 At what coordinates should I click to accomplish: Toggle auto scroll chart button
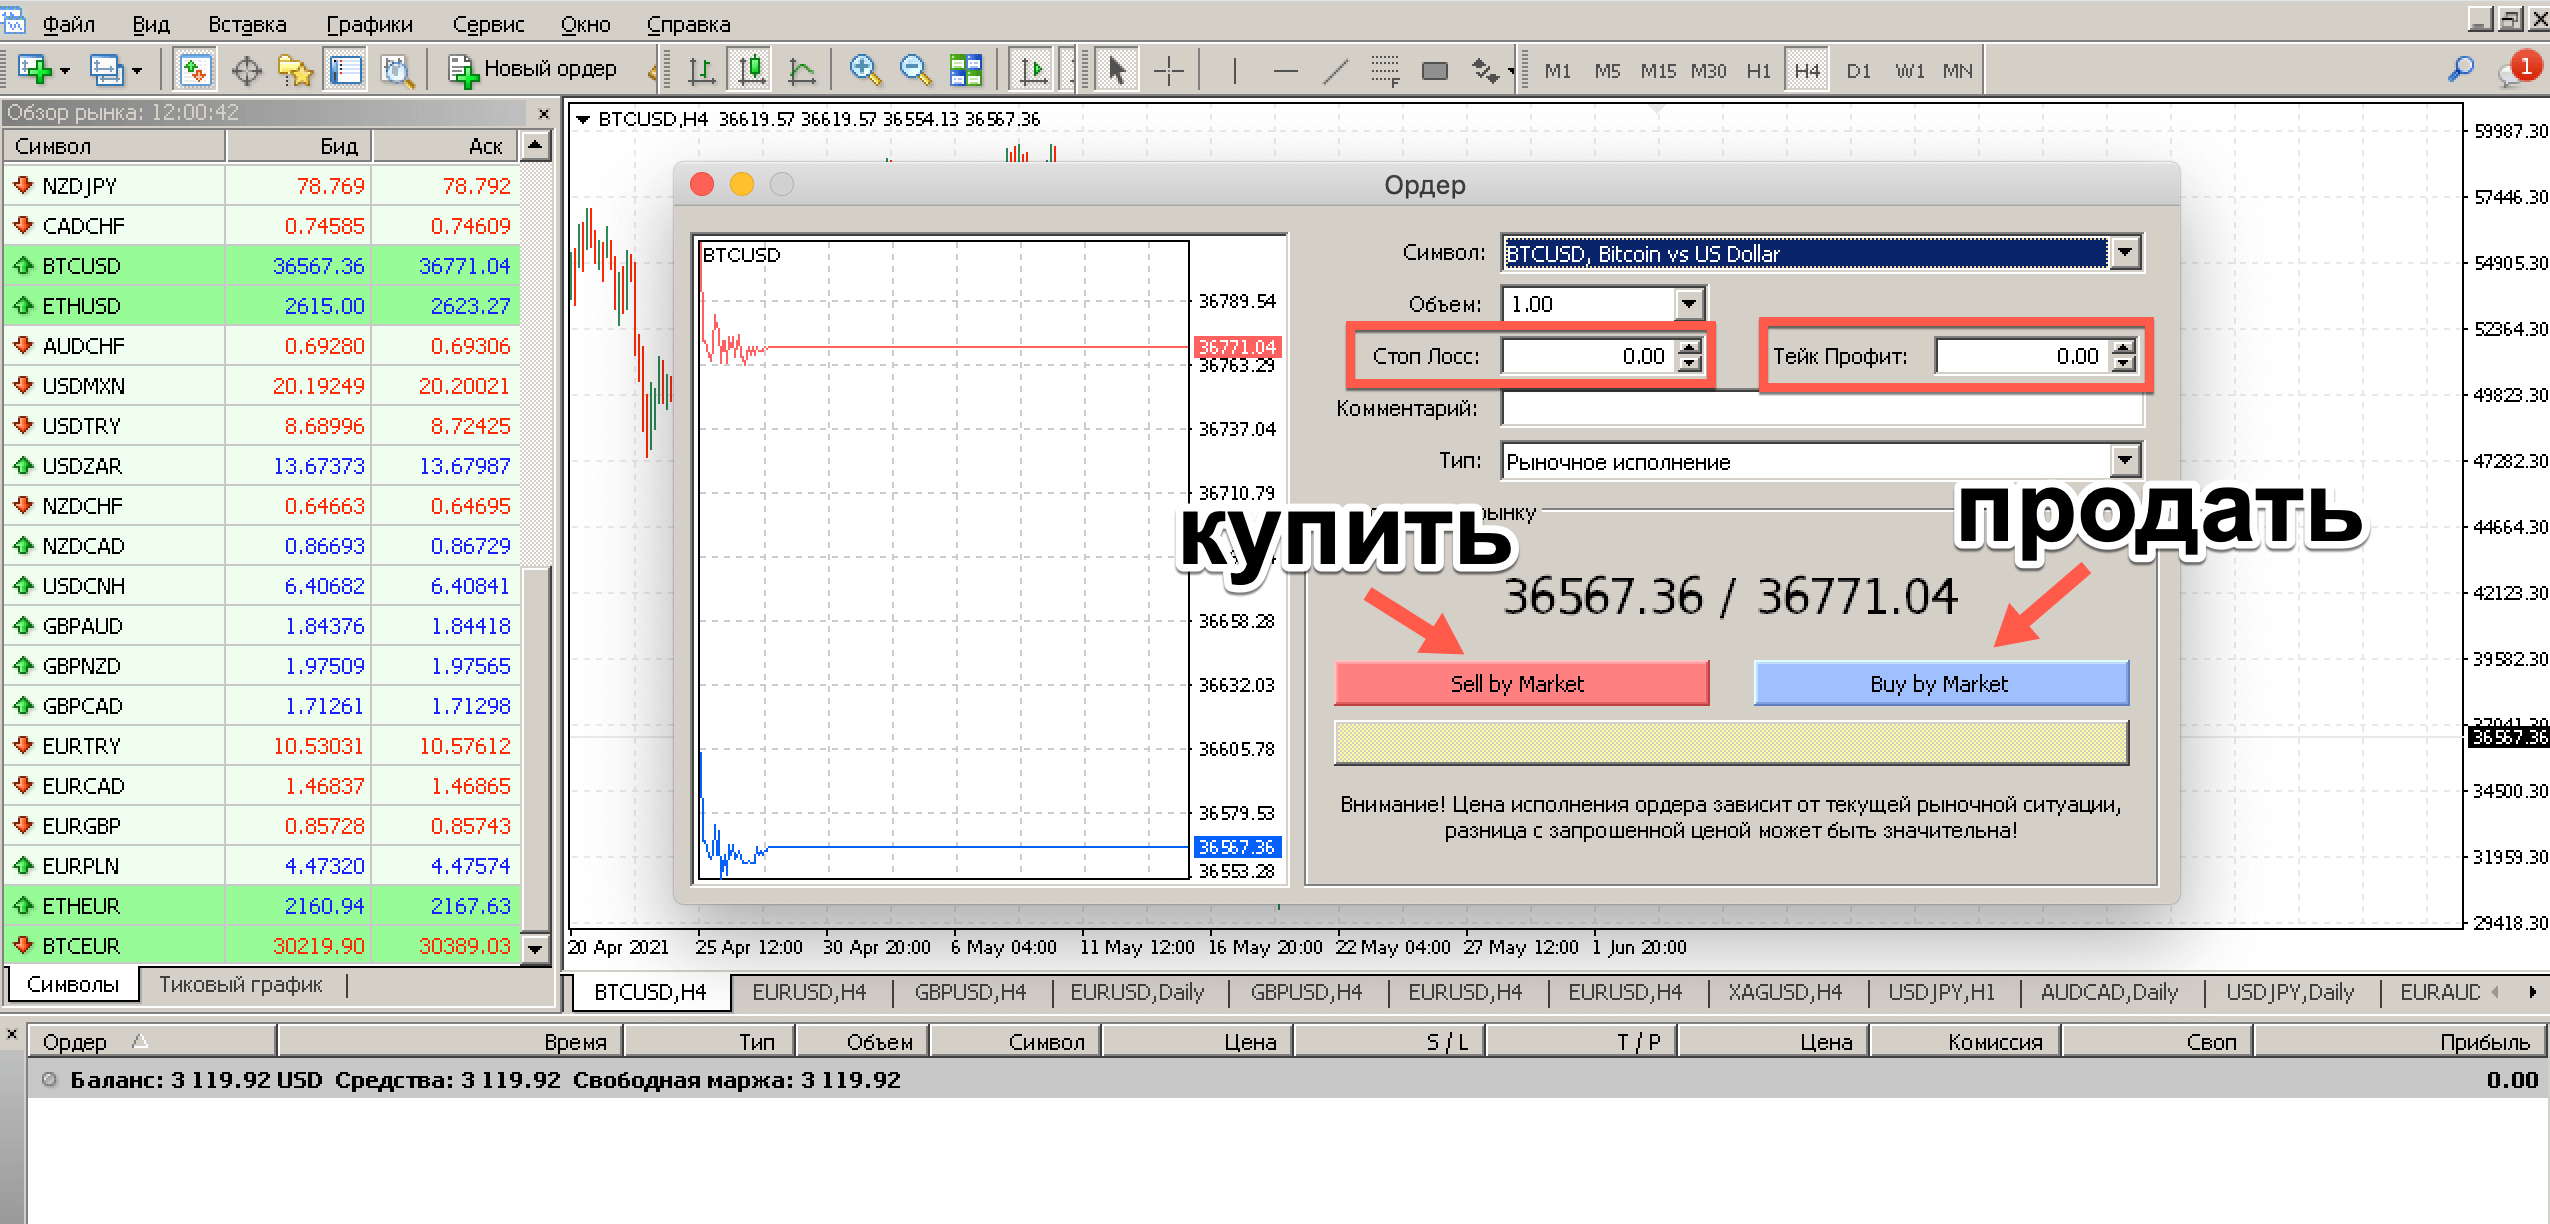[x=1031, y=70]
